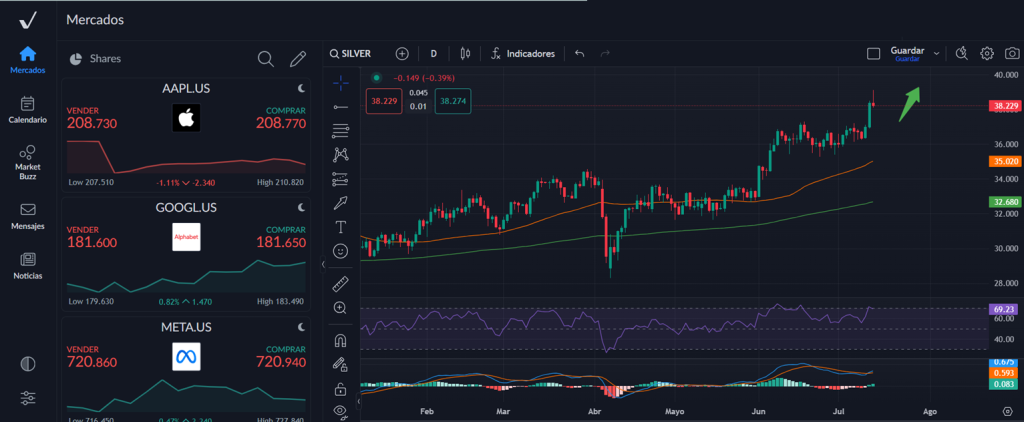This screenshot has height=422, width=1024.
Task: Take a chart snapshot with camera icon
Action: tap(1012, 54)
